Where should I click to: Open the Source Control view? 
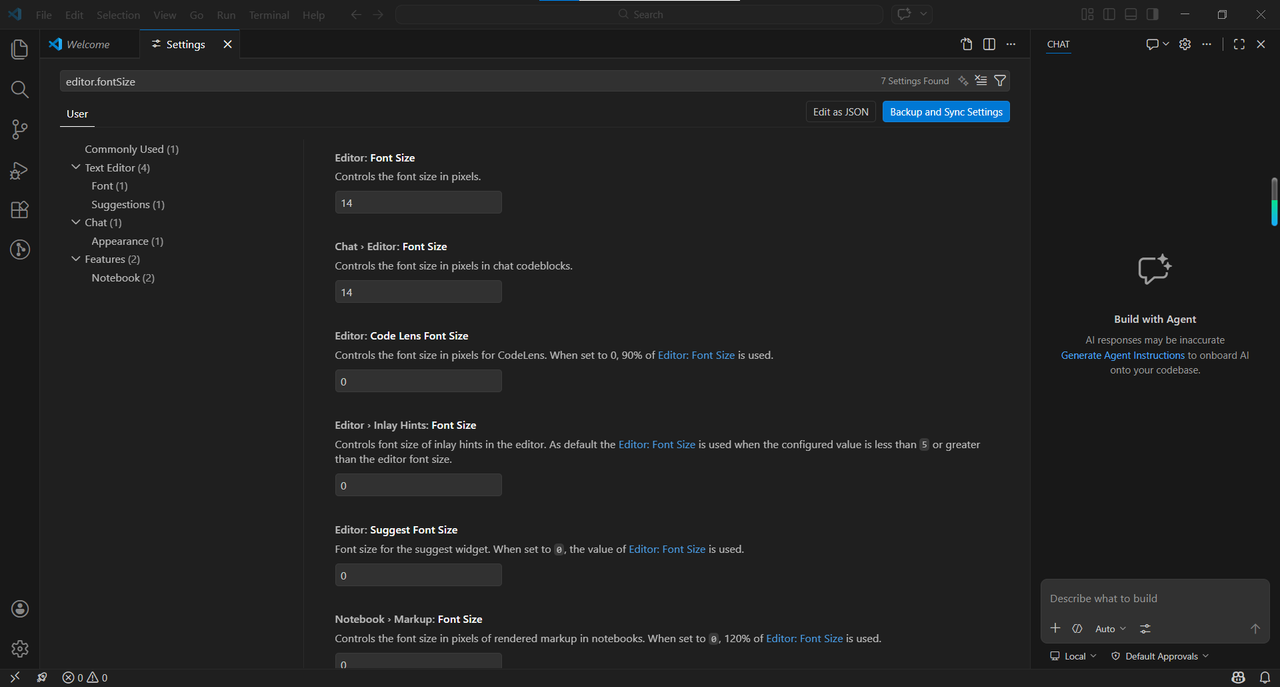(x=19, y=129)
